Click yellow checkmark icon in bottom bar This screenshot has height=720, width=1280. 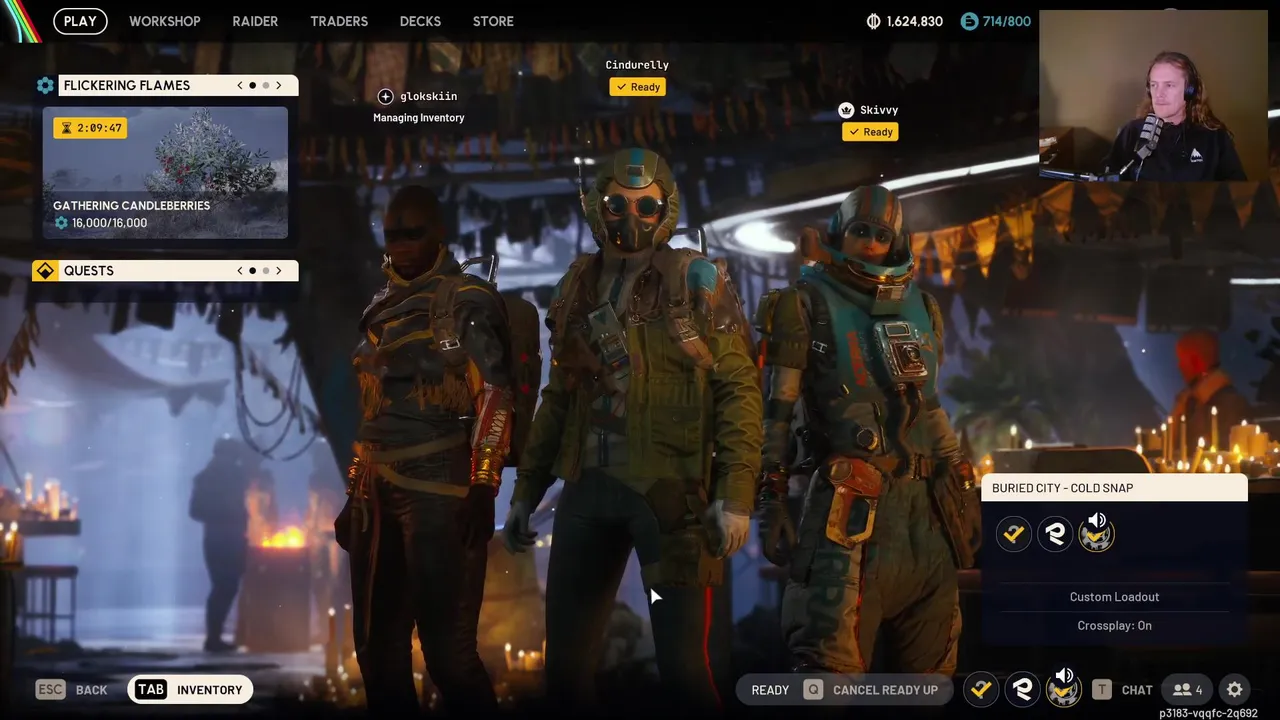[x=981, y=689]
